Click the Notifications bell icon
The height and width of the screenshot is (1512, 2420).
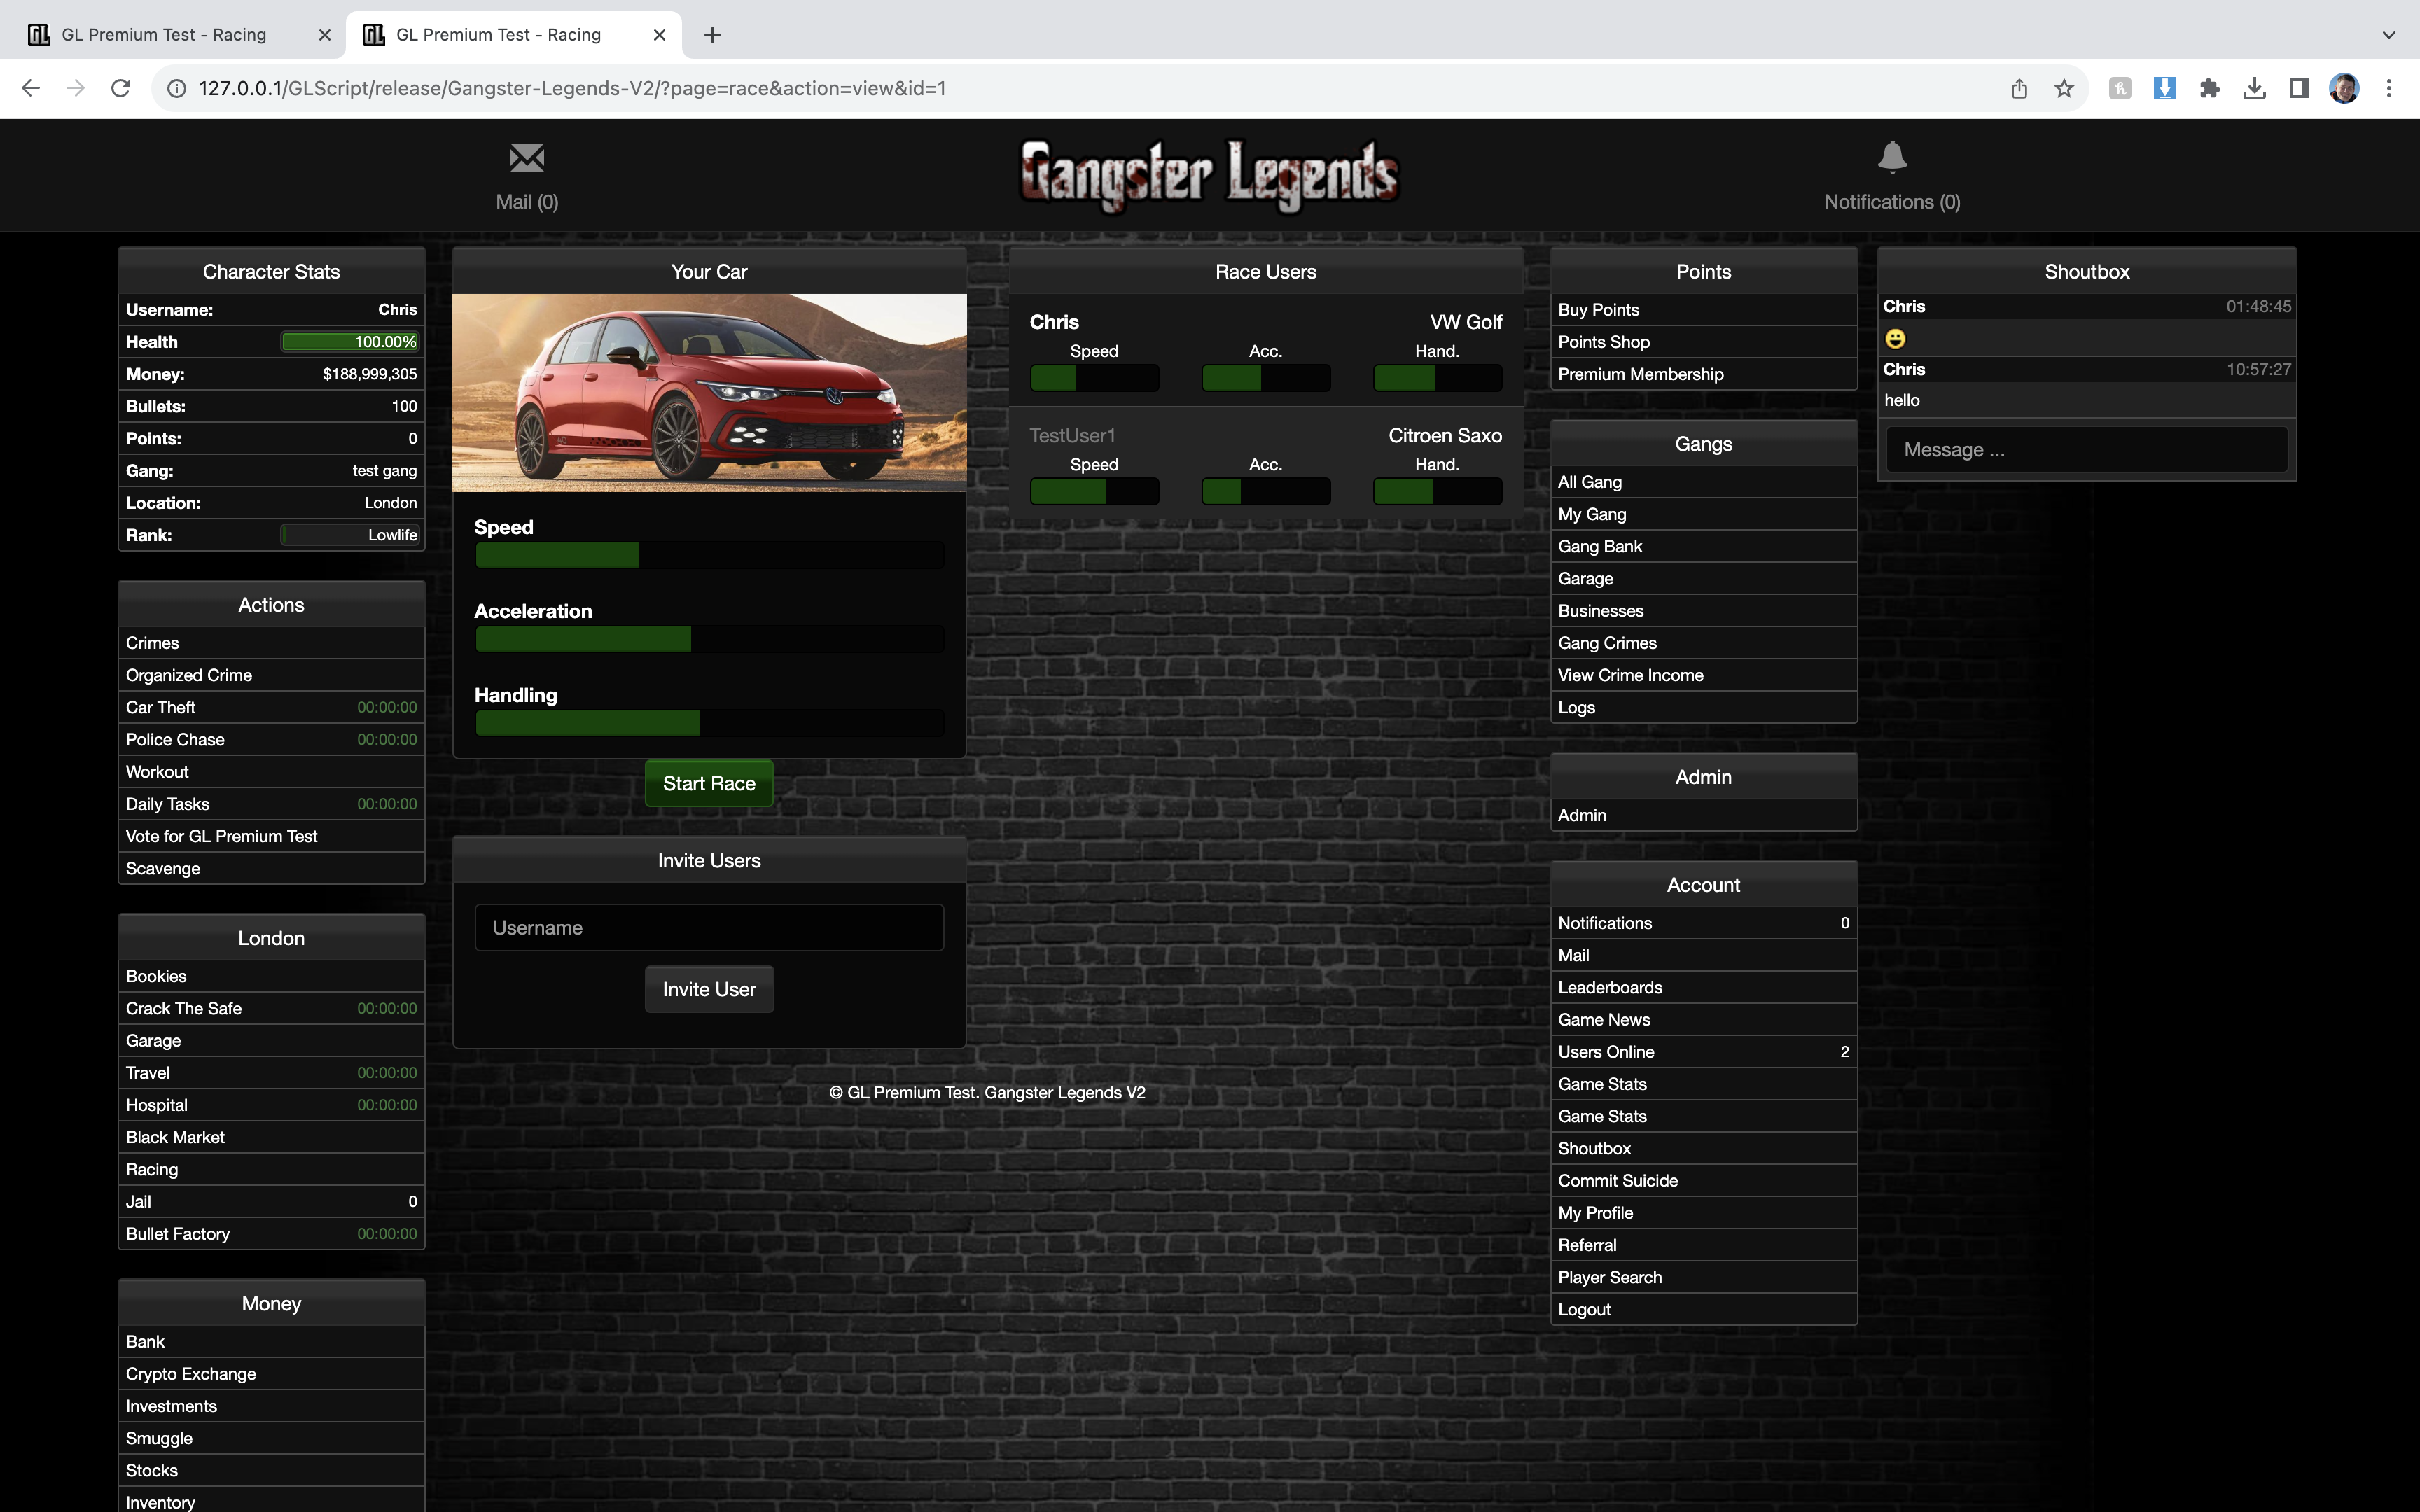[x=1891, y=158]
